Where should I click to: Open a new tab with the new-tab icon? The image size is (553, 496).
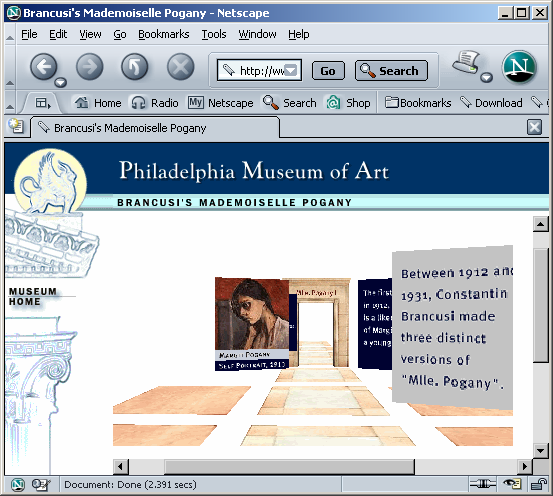coord(16,126)
